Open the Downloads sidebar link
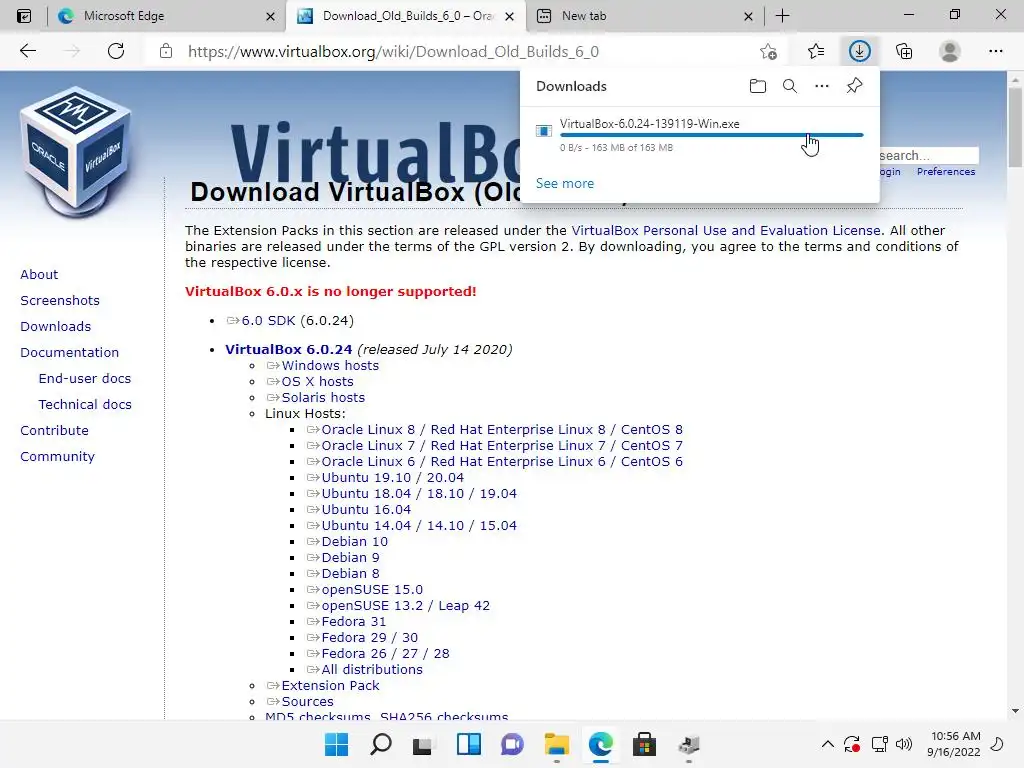 [56, 327]
